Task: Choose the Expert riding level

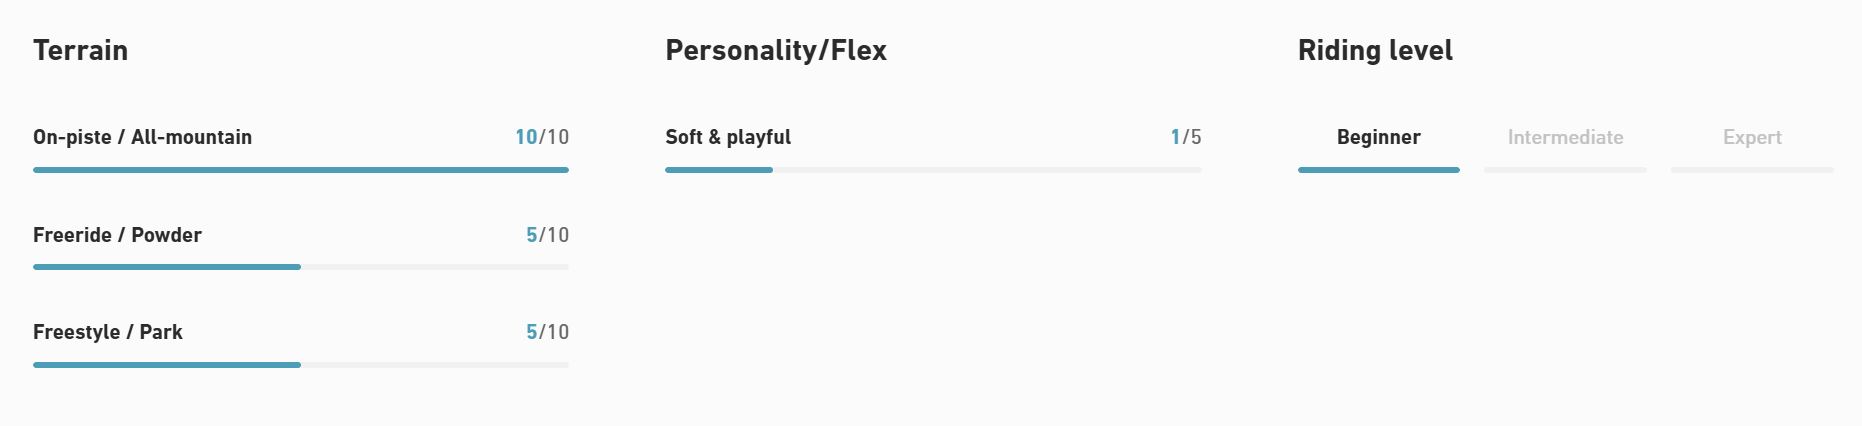Action: [x=1752, y=137]
